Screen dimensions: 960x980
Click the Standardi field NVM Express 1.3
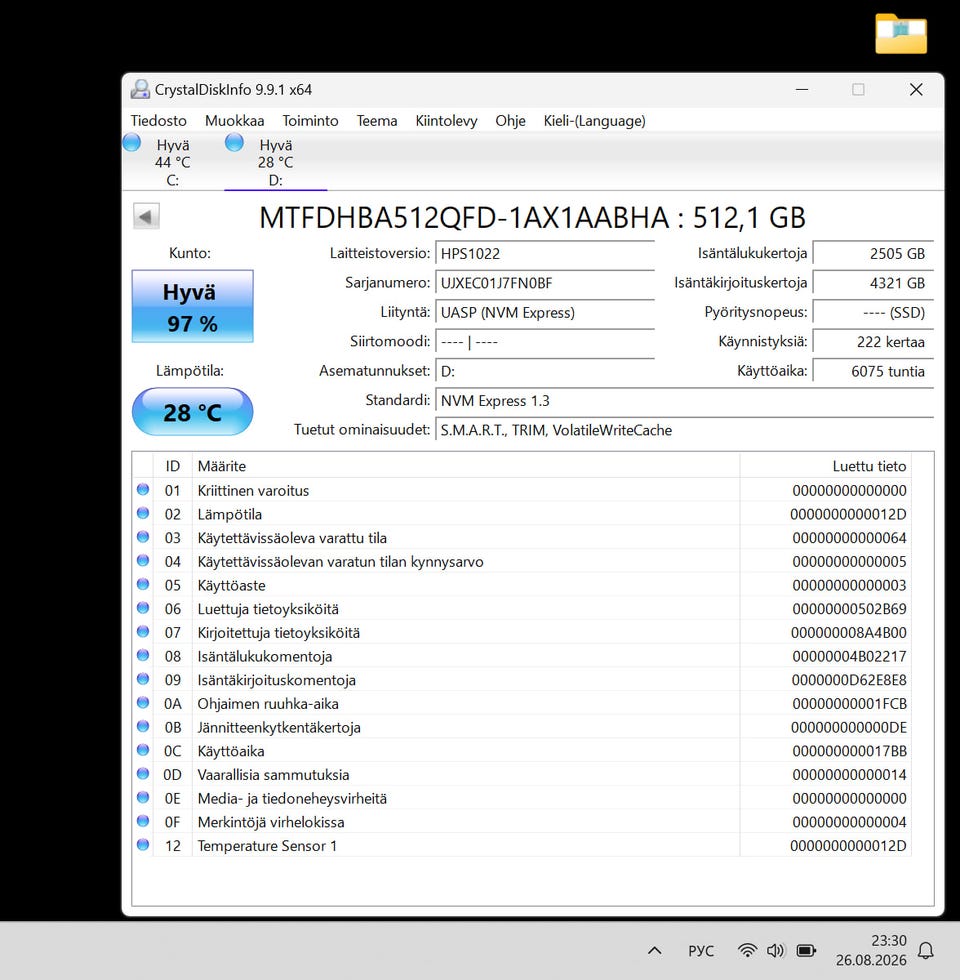(684, 401)
